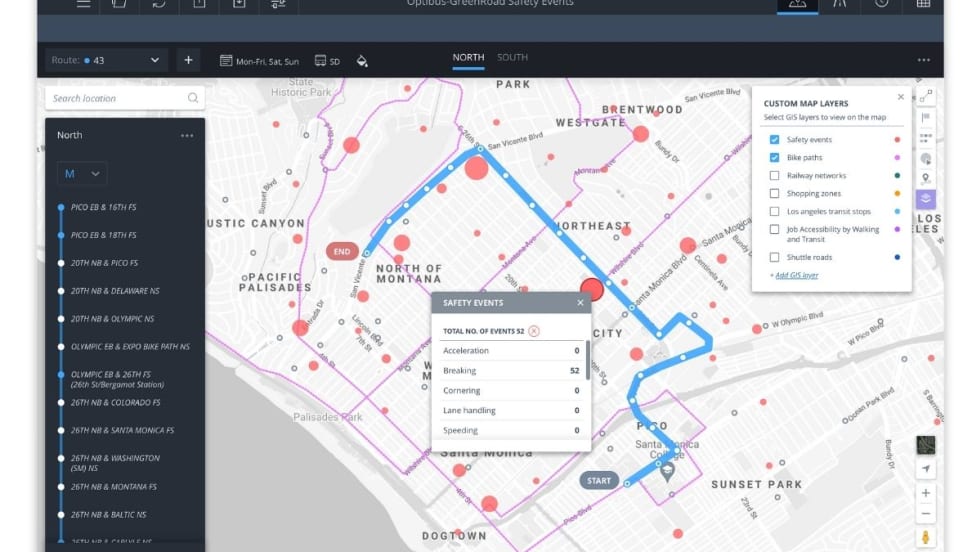This screenshot has height=552, width=980.
Task: Click the START marker on the map
Action: click(598, 481)
